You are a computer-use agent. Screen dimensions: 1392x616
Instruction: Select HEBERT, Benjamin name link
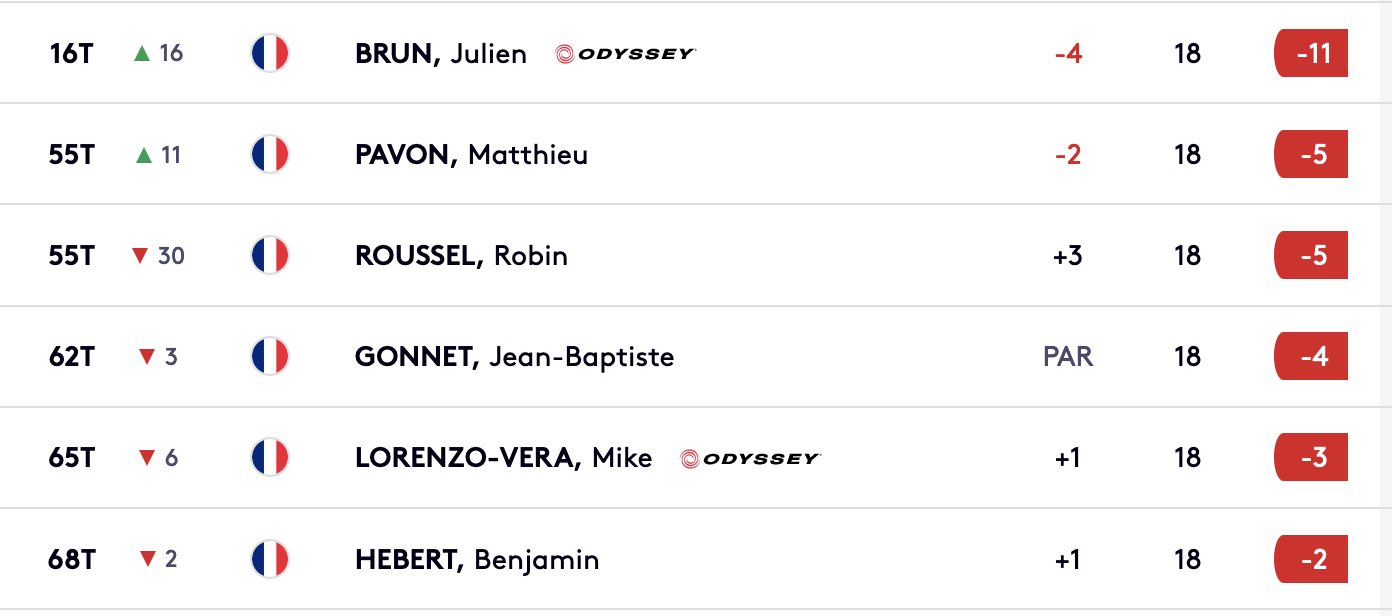[477, 559]
